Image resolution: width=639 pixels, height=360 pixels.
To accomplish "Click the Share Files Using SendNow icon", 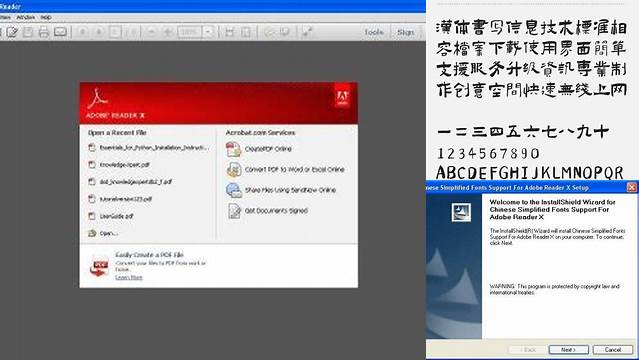I will [x=234, y=190].
